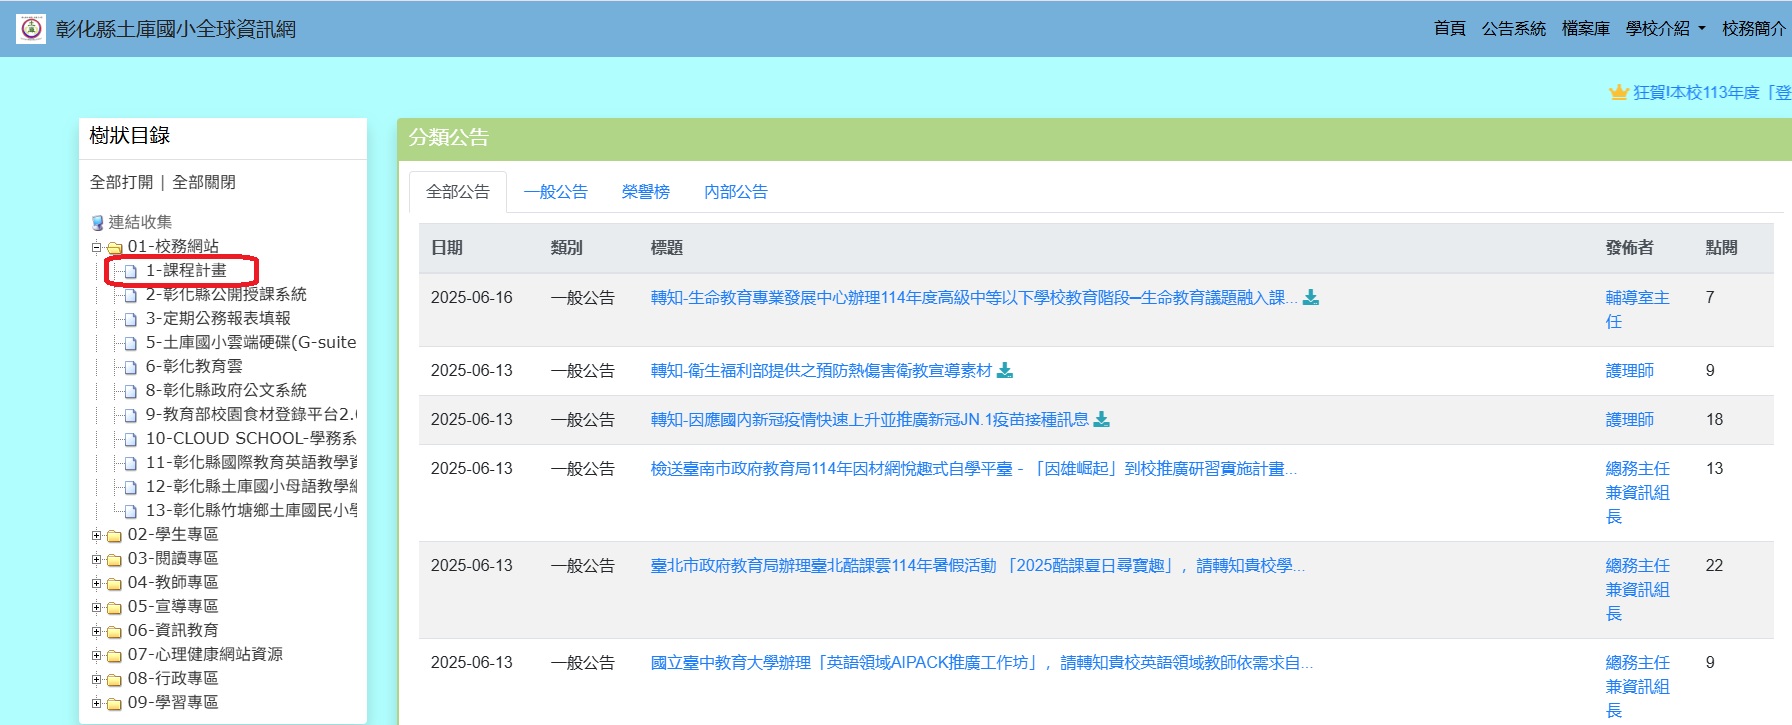Select the 一般公告 tab

555,192
